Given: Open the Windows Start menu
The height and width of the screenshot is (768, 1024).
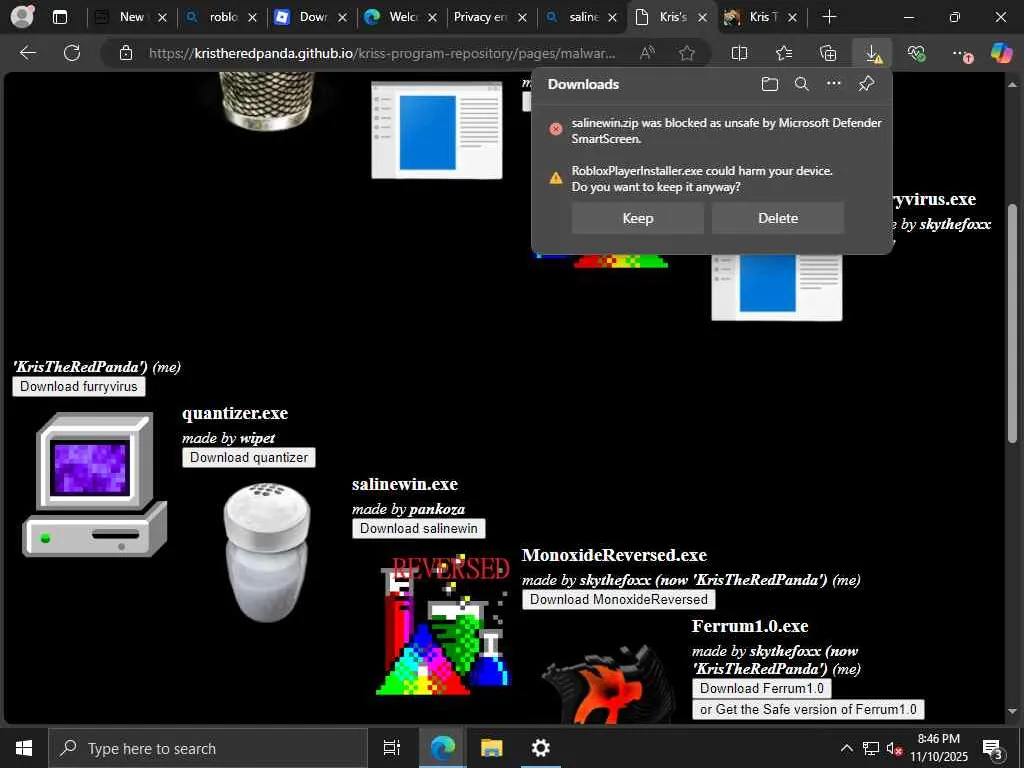Looking at the screenshot, I should (x=24, y=748).
